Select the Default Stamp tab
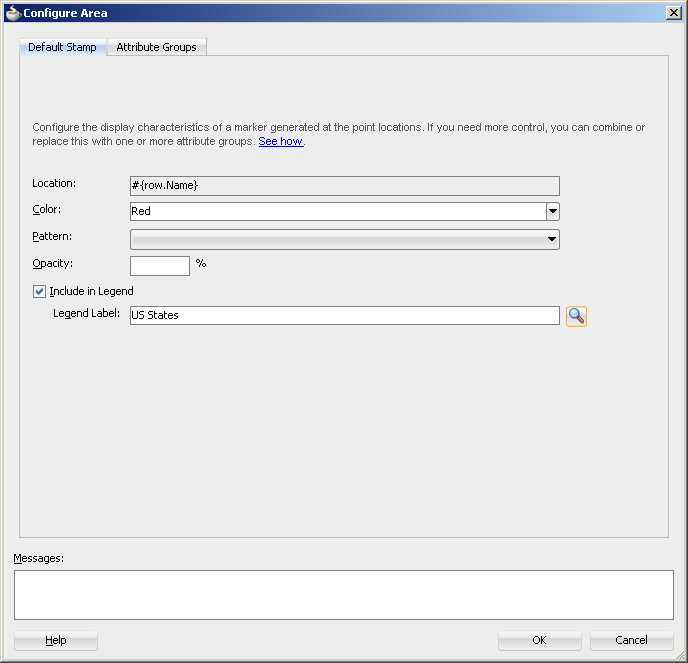The height and width of the screenshot is (663, 688). (x=62, y=47)
